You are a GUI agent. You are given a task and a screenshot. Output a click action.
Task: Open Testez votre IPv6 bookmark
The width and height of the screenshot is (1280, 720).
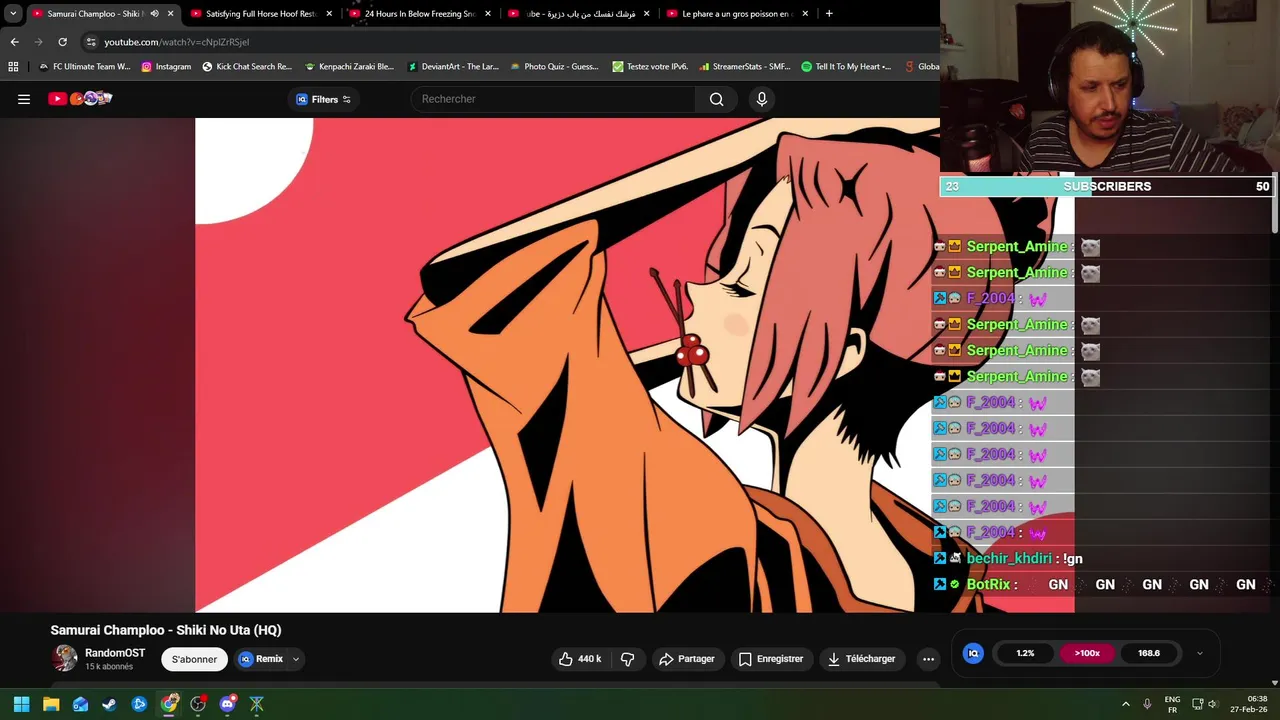pos(650,67)
